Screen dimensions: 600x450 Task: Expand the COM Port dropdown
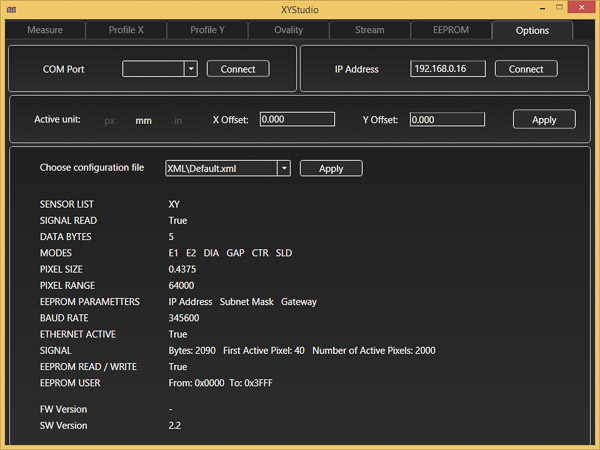tap(190, 69)
